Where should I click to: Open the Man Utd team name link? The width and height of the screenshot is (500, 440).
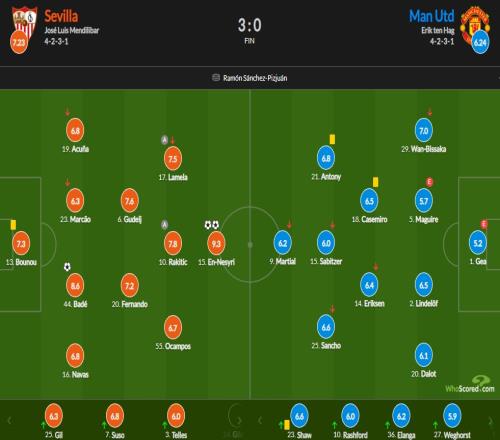click(x=432, y=16)
